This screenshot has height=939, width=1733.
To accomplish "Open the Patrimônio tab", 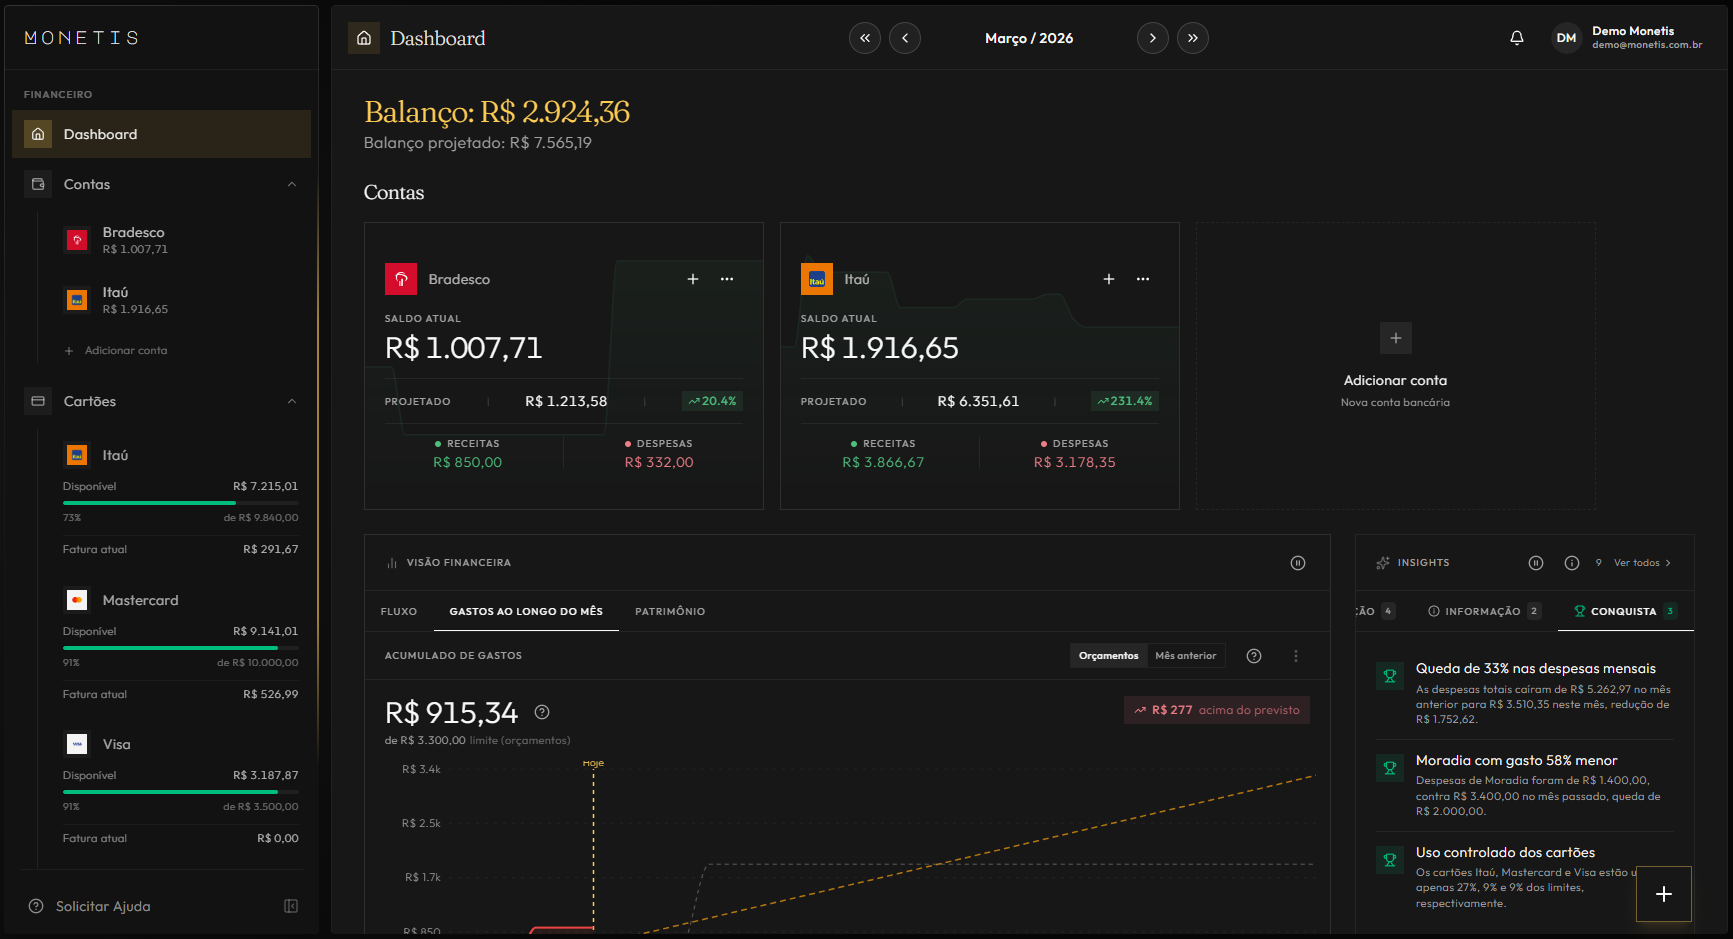I will (669, 611).
